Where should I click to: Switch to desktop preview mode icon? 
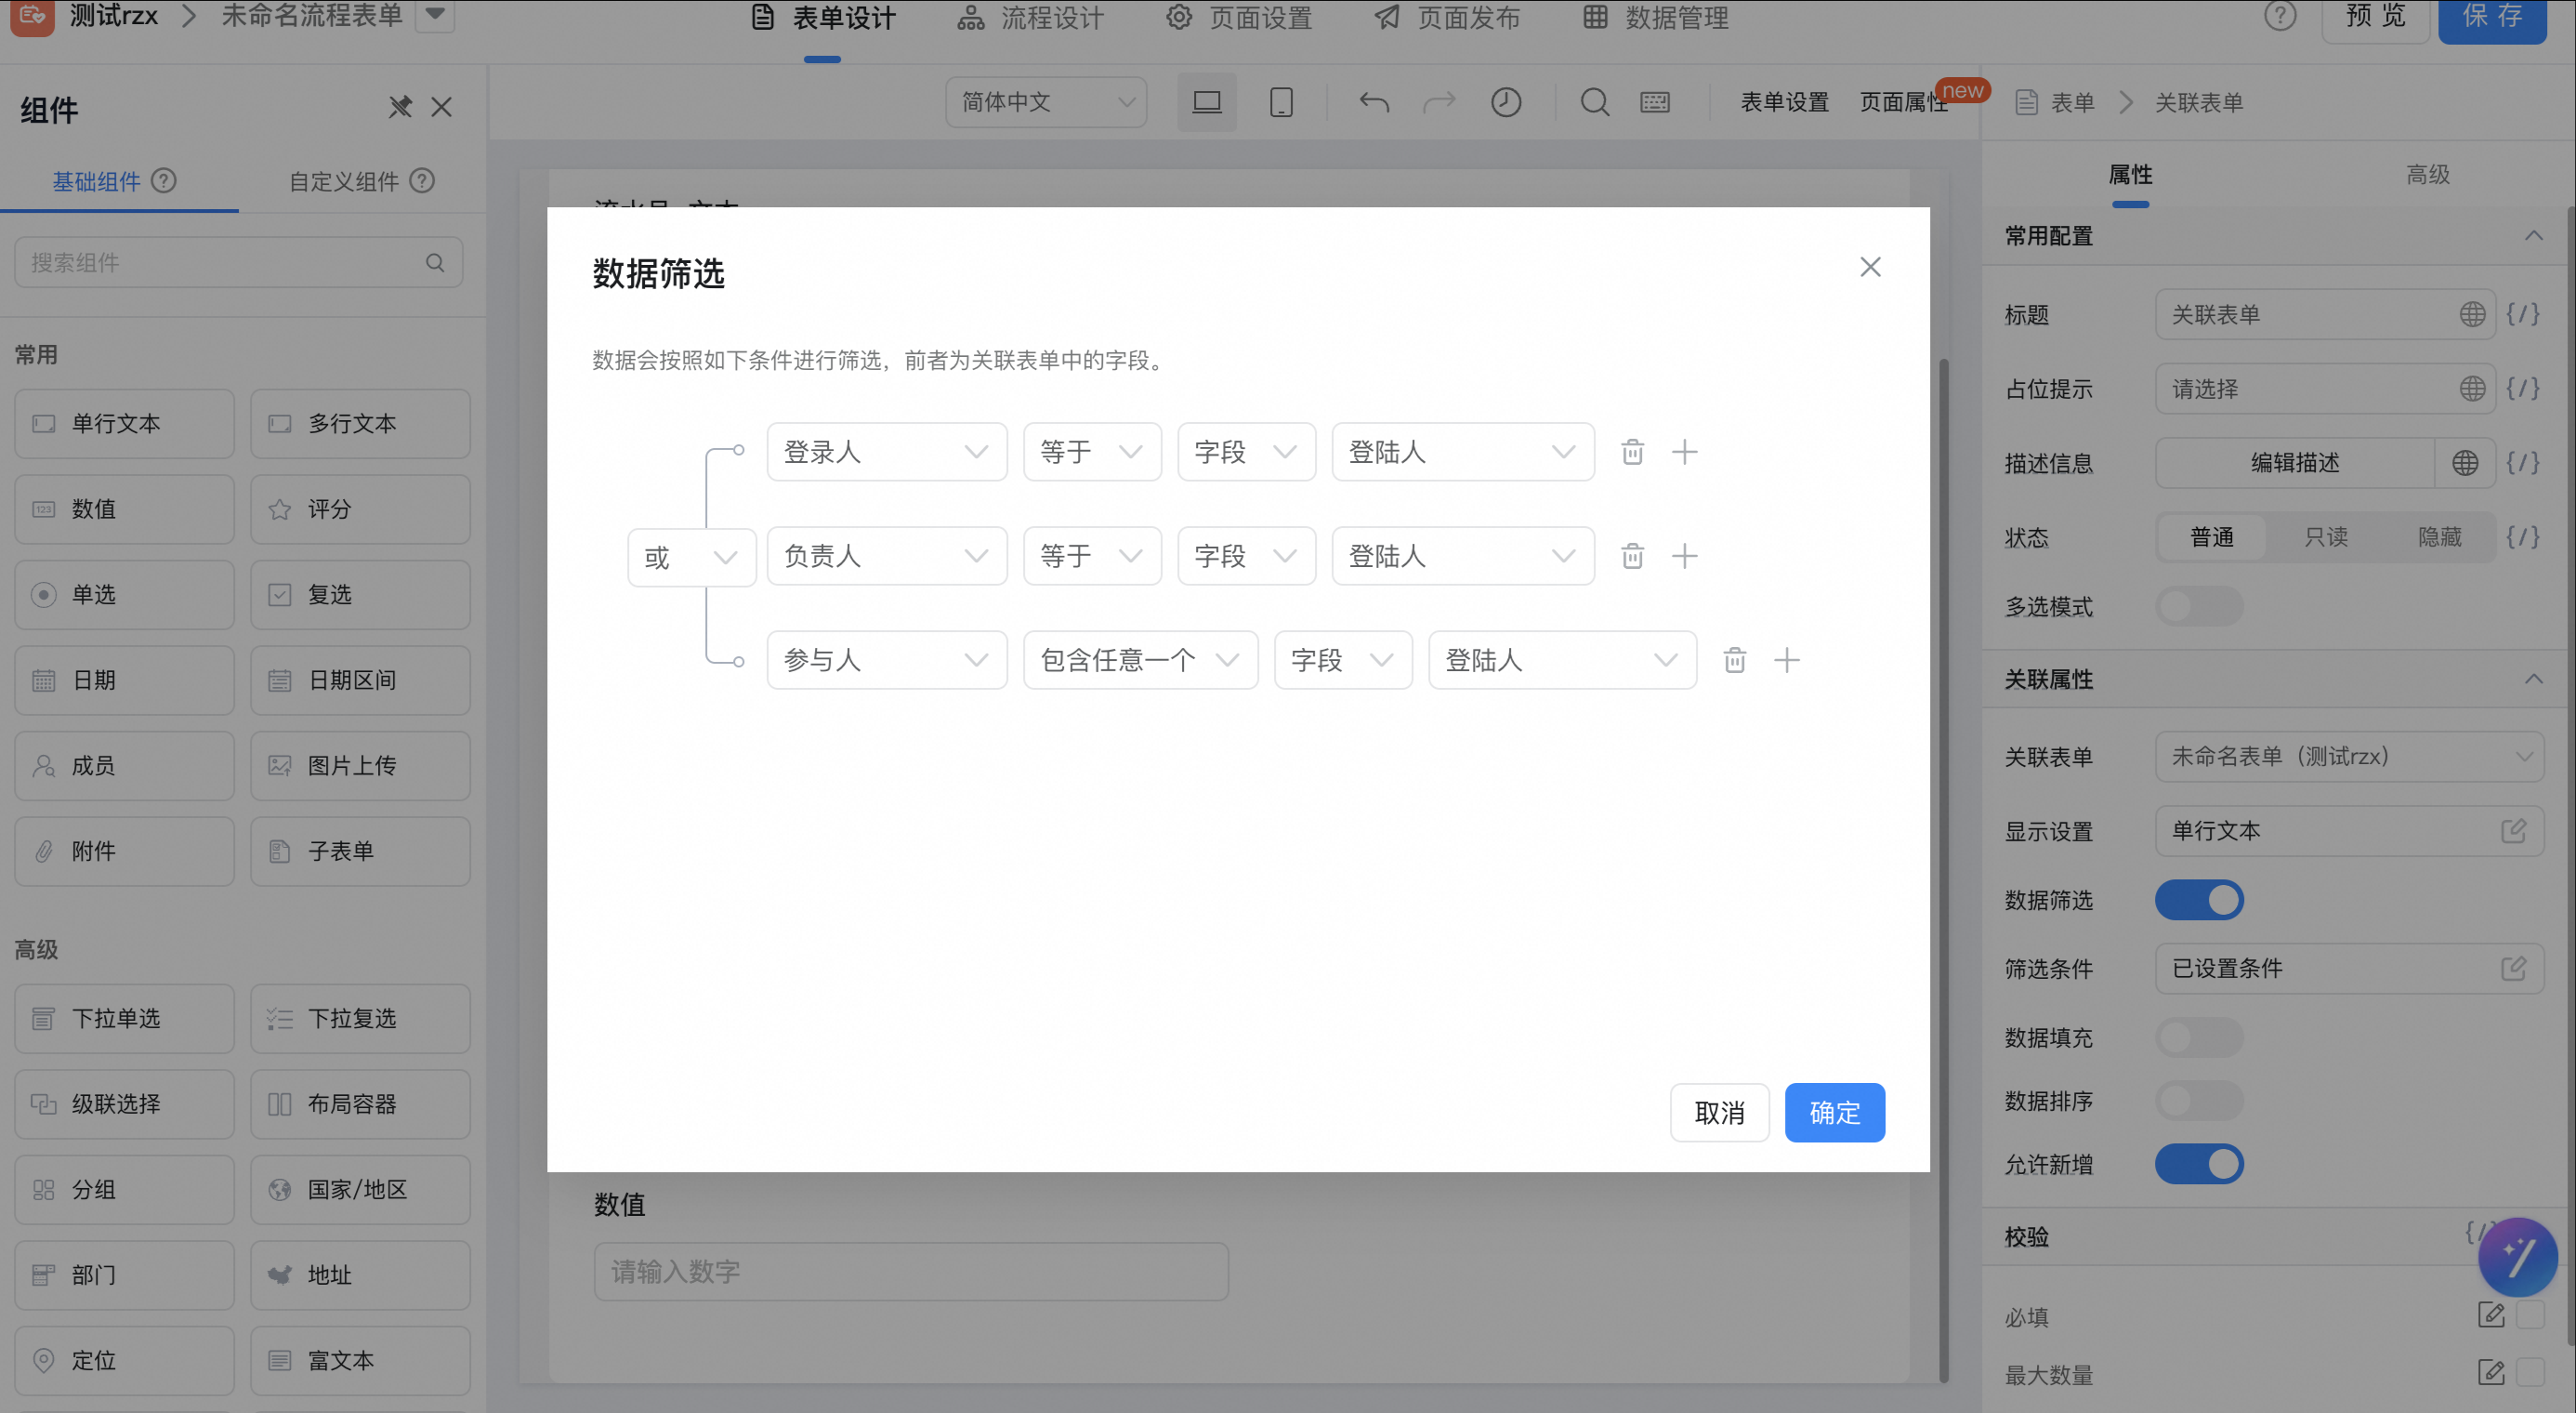(1207, 102)
